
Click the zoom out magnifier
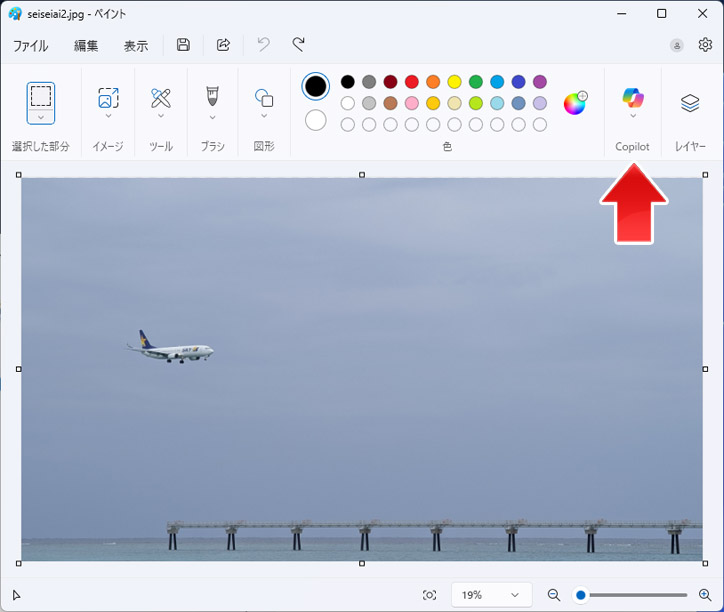point(554,595)
